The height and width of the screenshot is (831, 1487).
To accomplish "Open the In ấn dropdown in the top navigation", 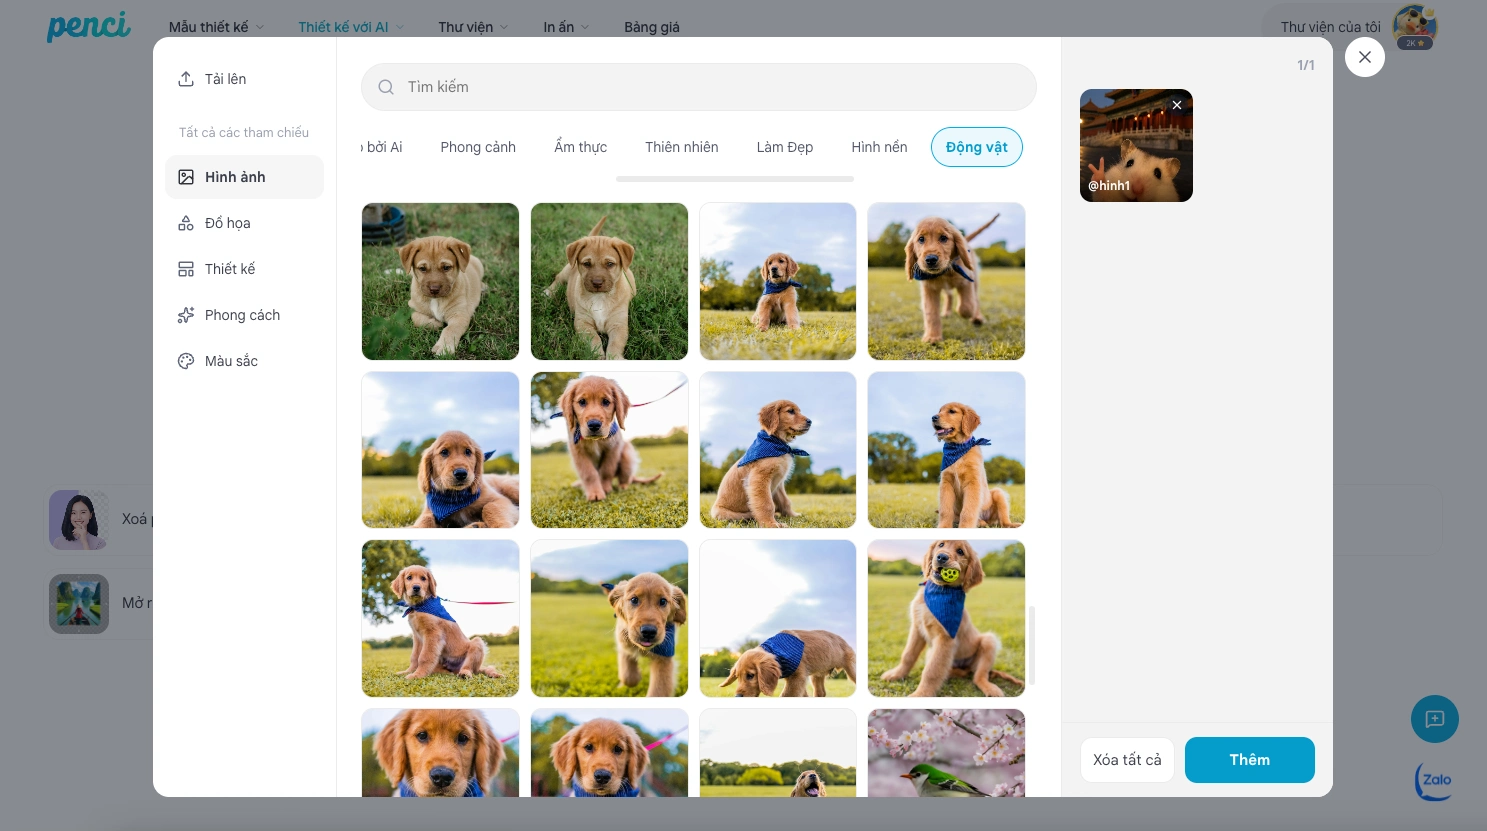I will pos(566,27).
